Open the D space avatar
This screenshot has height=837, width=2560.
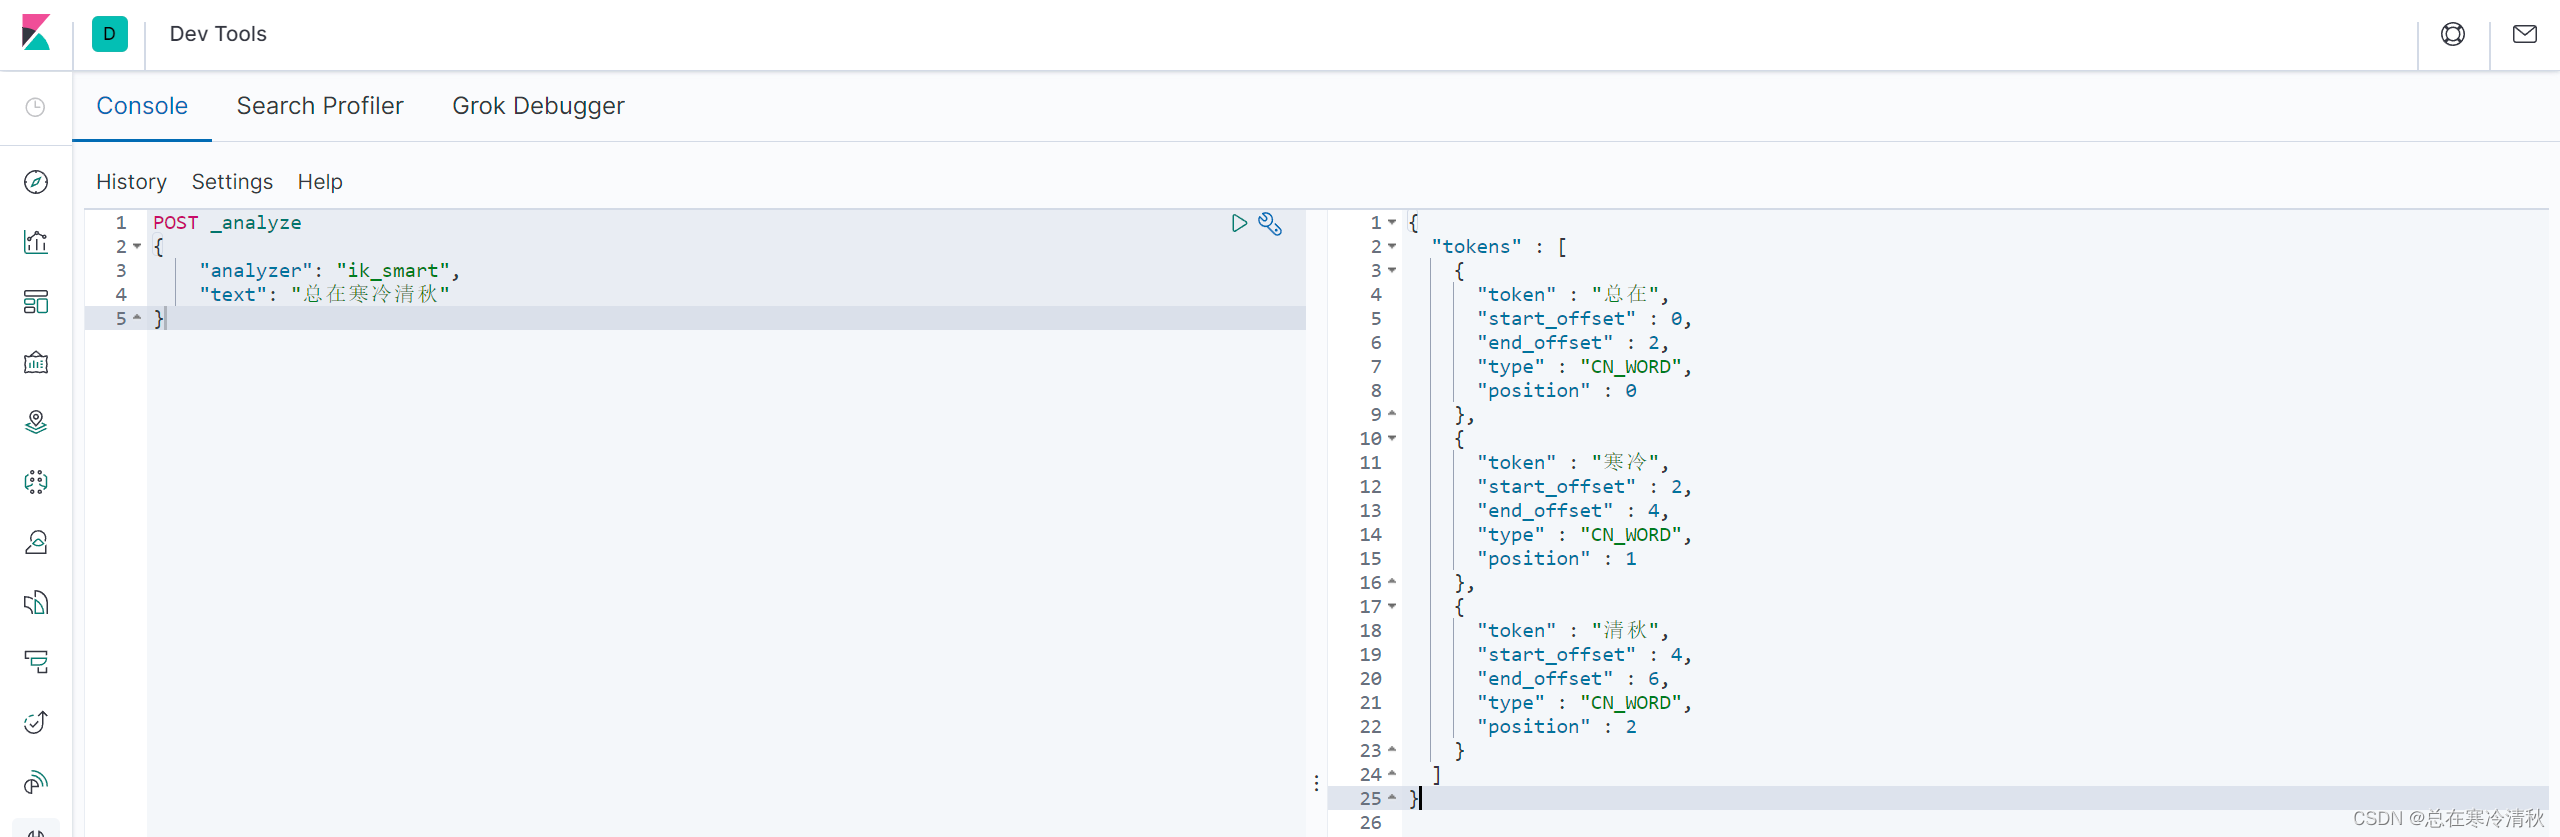110,34
